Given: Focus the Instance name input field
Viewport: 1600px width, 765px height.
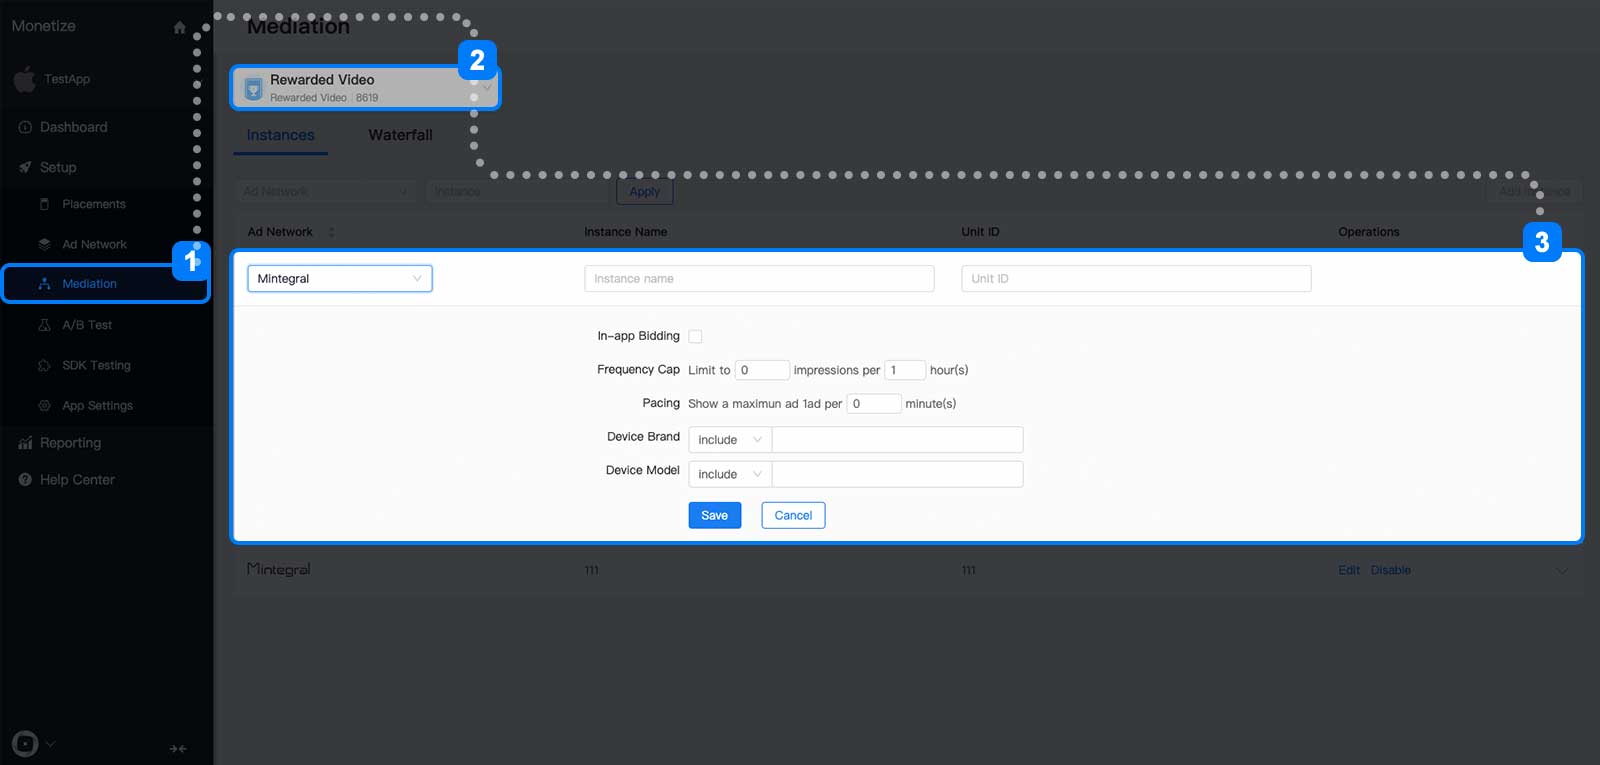Looking at the screenshot, I should click(759, 279).
